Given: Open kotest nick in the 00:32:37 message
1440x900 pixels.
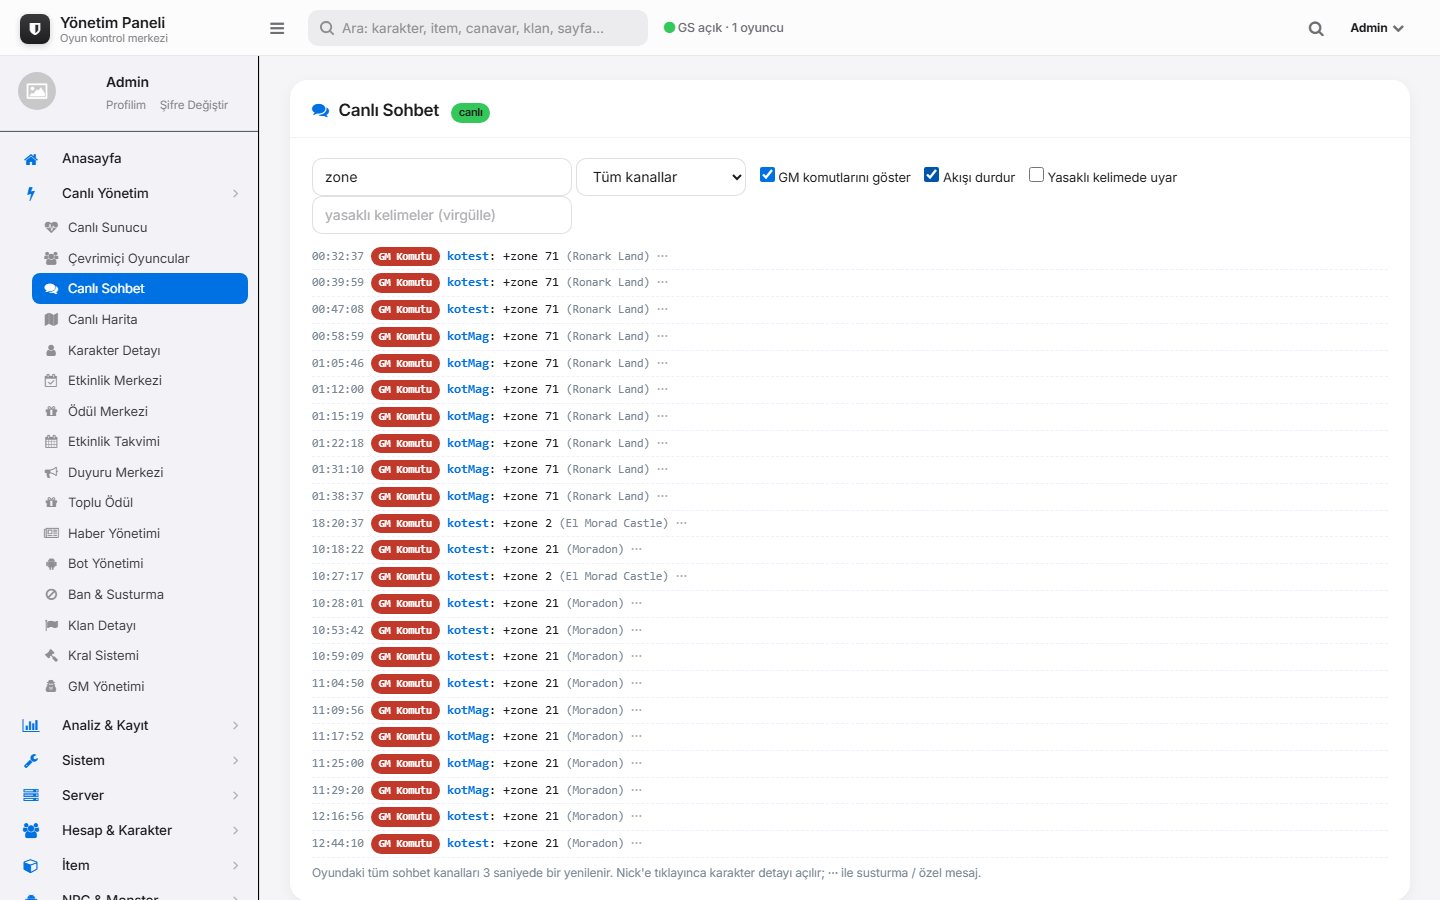Looking at the screenshot, I should pyautogui.click(x=468, y=256).
